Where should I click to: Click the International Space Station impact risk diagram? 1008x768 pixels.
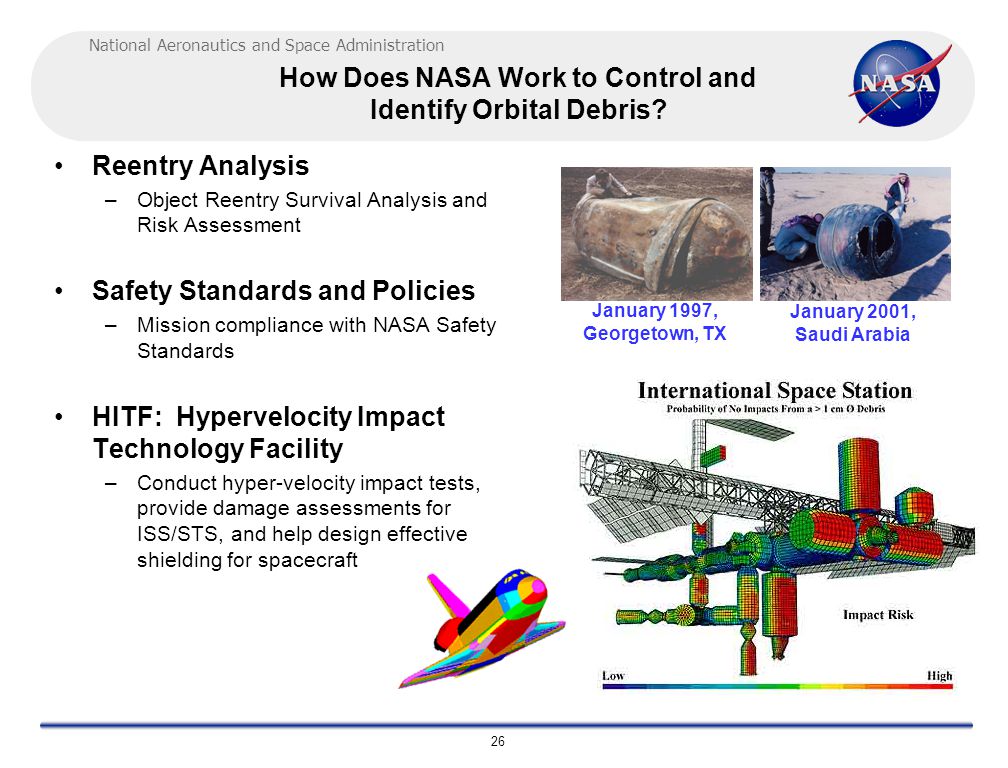pyautogui.click(x=777, y=536)
